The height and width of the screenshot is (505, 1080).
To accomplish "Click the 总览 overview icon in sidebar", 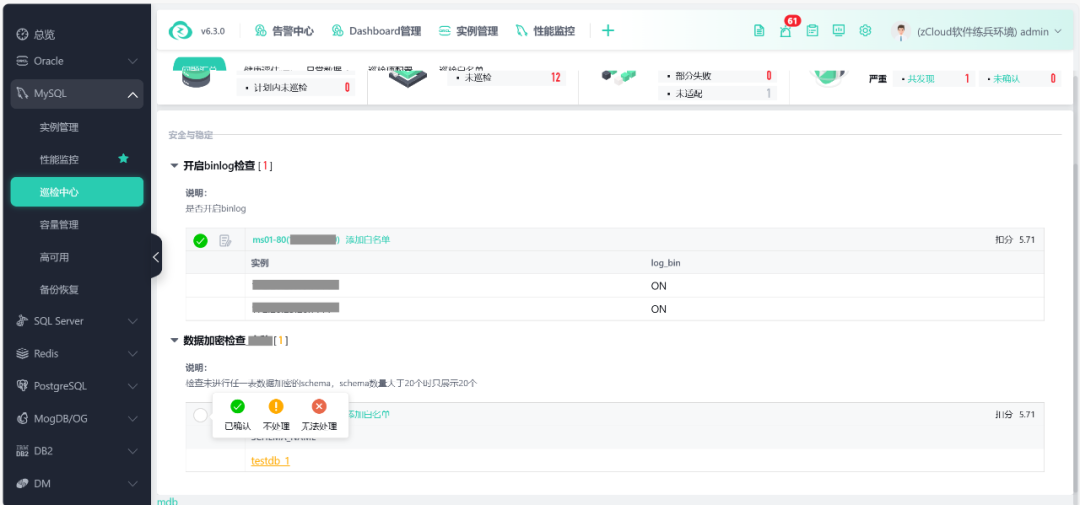I will tap(22, 34).
